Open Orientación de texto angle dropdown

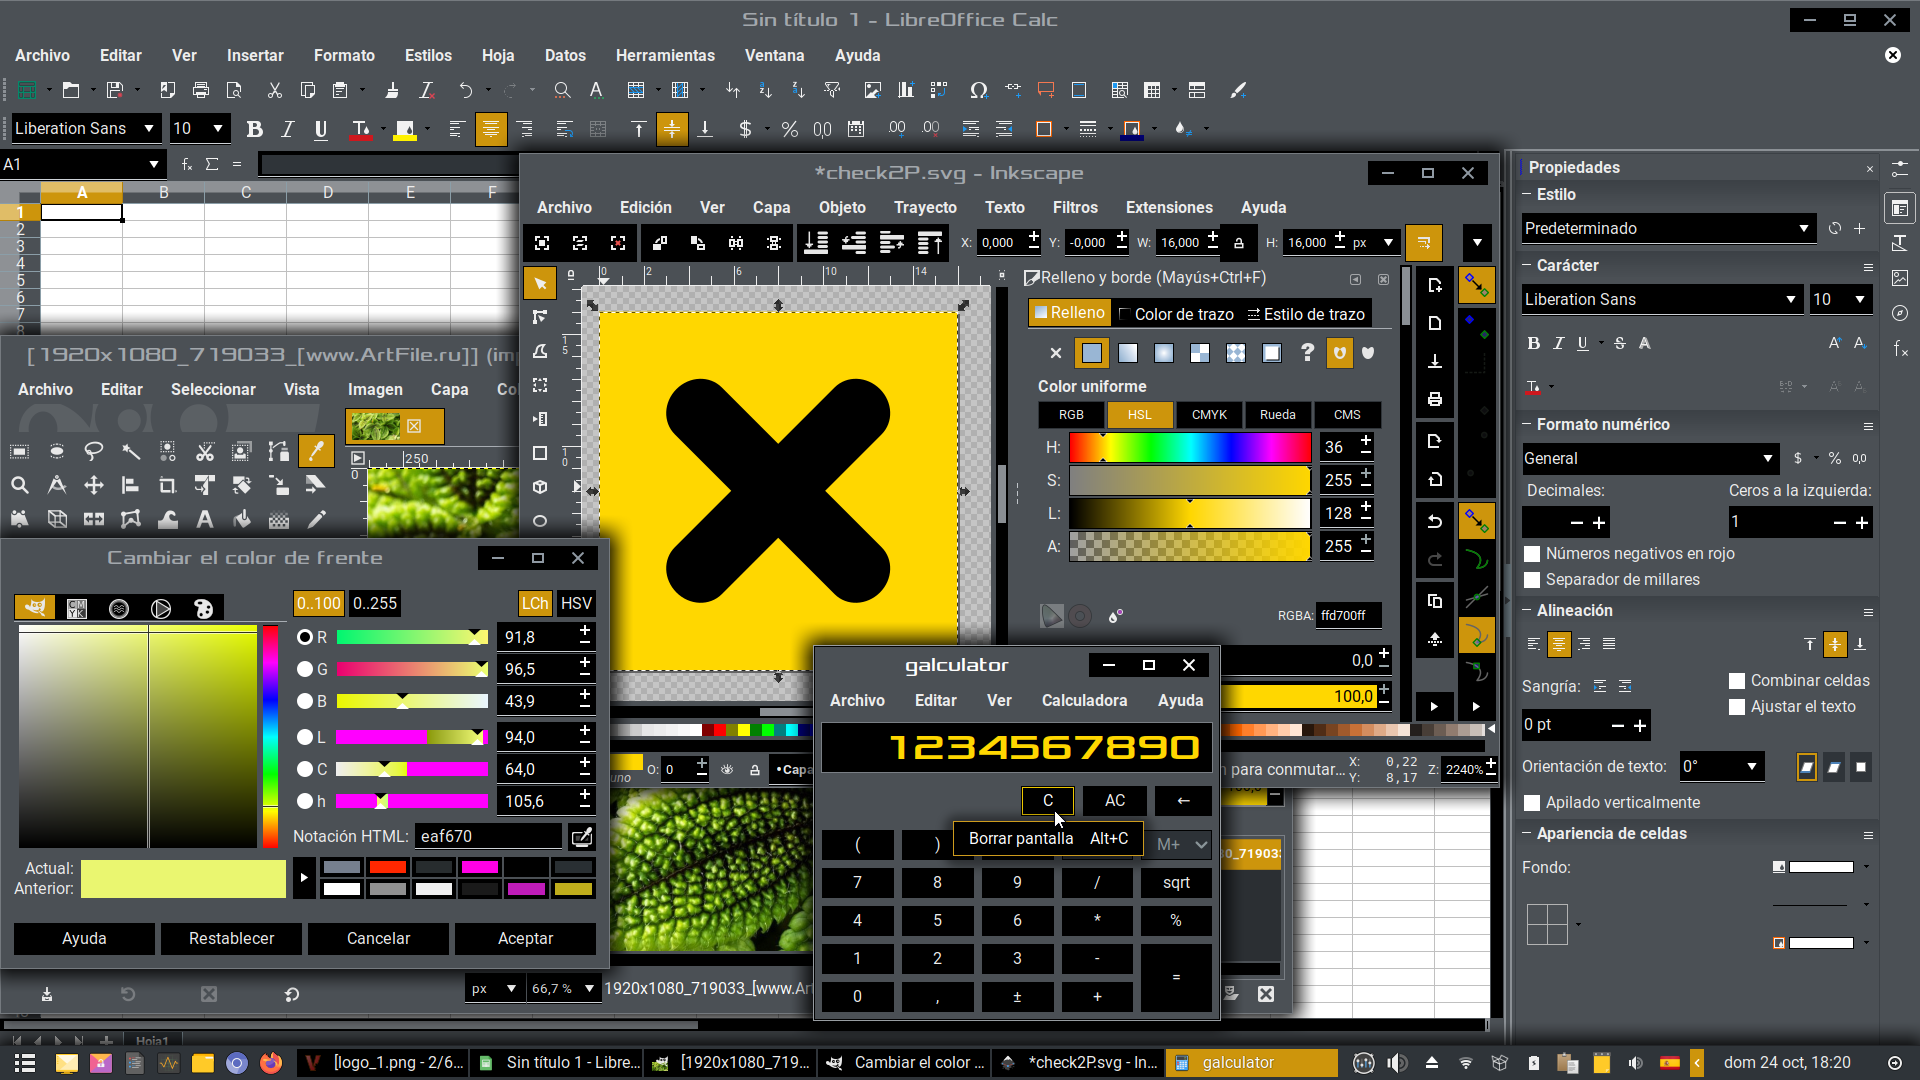[1752, 767]
